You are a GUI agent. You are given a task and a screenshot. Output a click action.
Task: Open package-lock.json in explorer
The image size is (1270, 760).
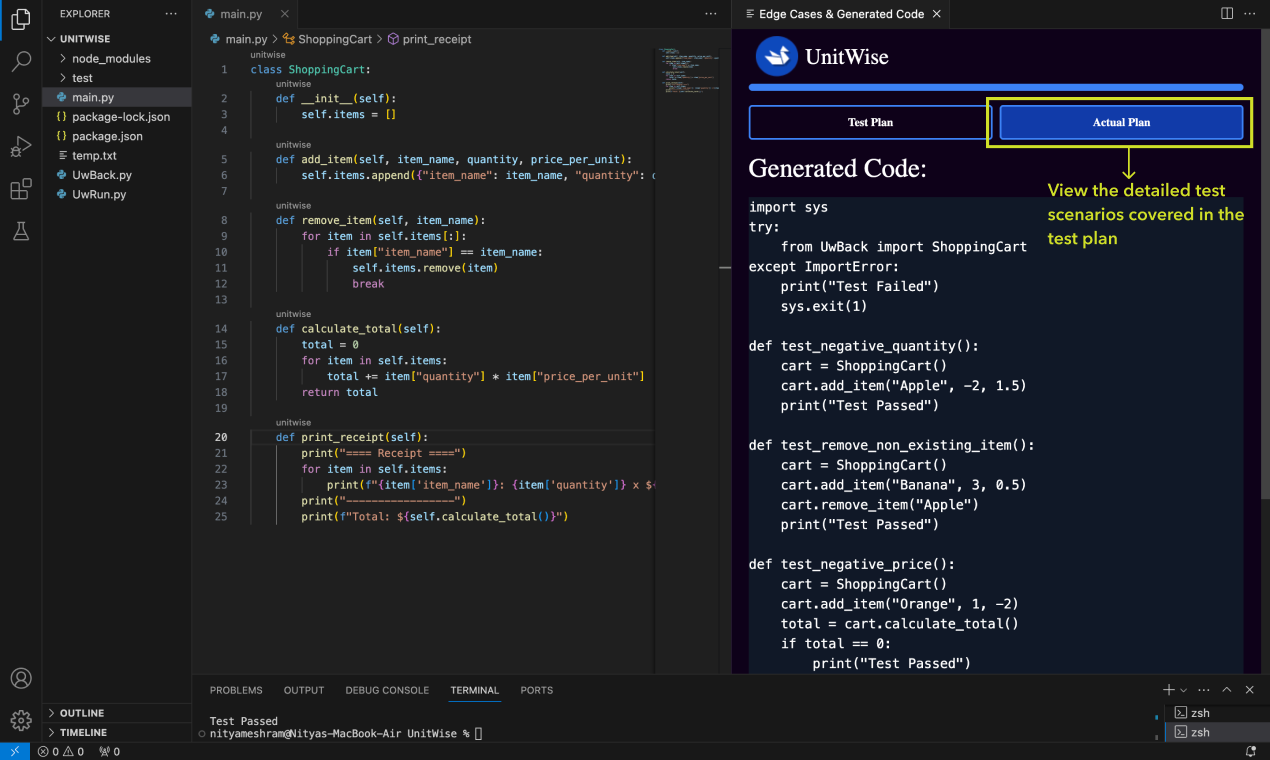click(x=116, y=116)
